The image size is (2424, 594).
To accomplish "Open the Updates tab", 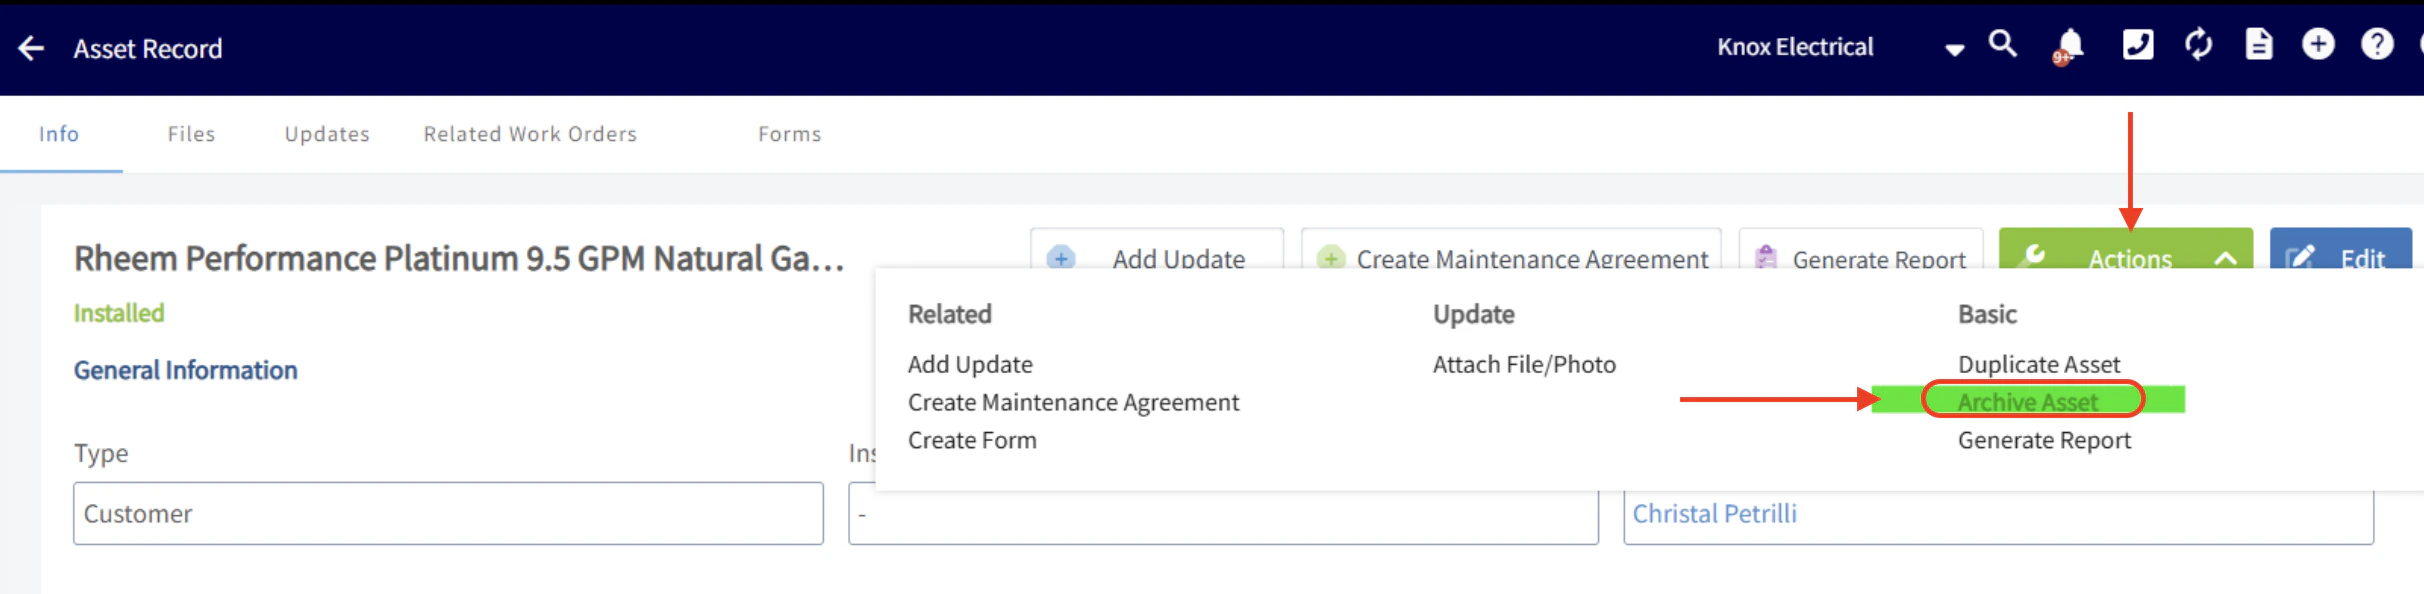I will (327, 134).
